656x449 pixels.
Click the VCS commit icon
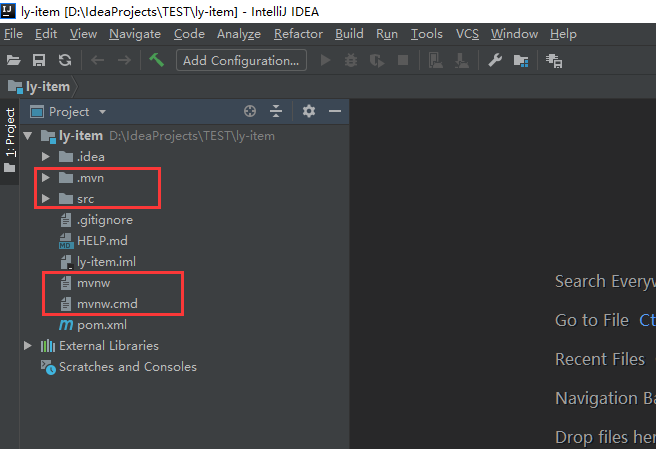click(x=462, y=61)
